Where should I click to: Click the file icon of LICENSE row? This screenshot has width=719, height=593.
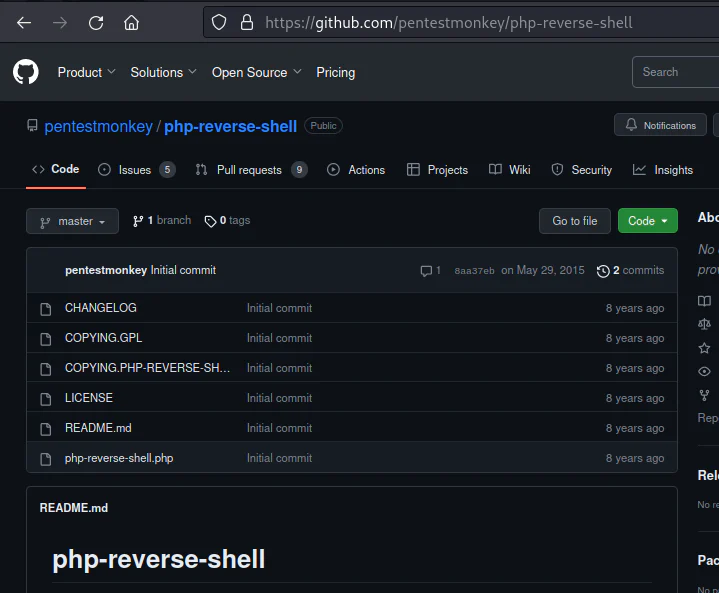click(45, 399)
